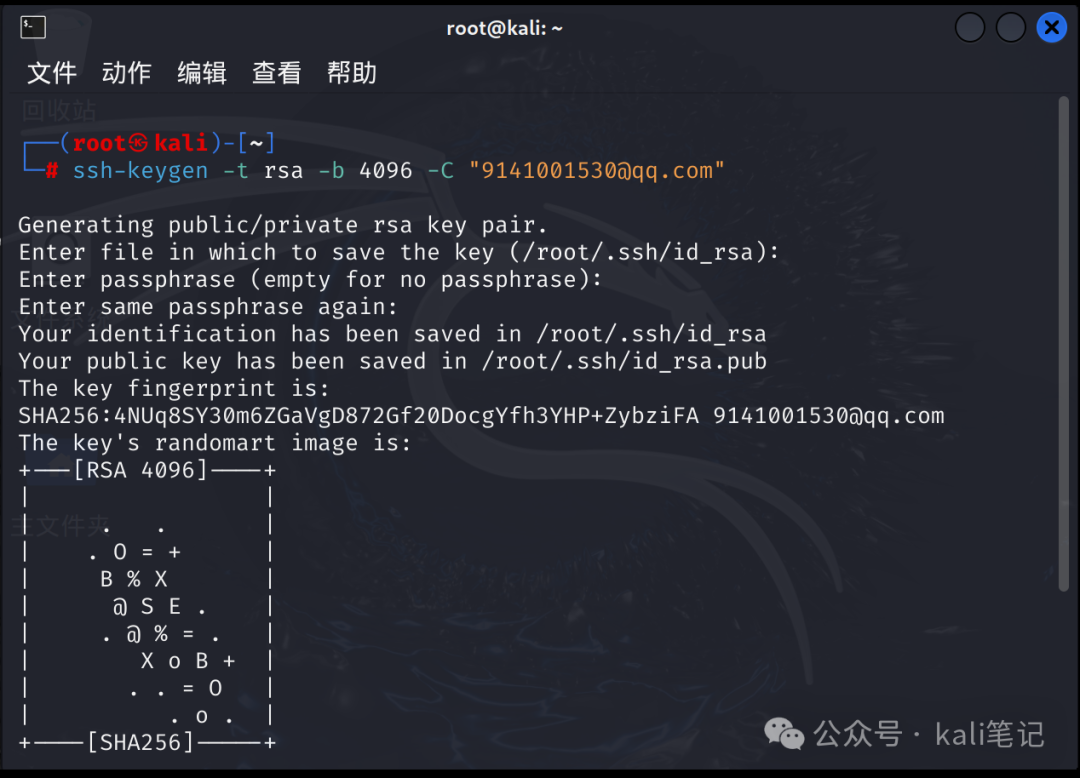Open the 查看 menu
Image resolution: width=1080 pixels, height=778 pixels.
click(x=277, y=73)
